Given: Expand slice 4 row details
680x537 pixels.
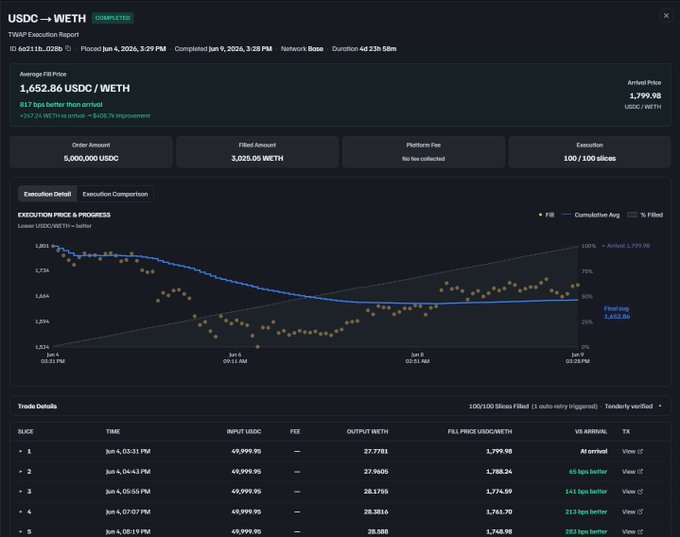Looking at the screenshot, I should coord(20,512).
